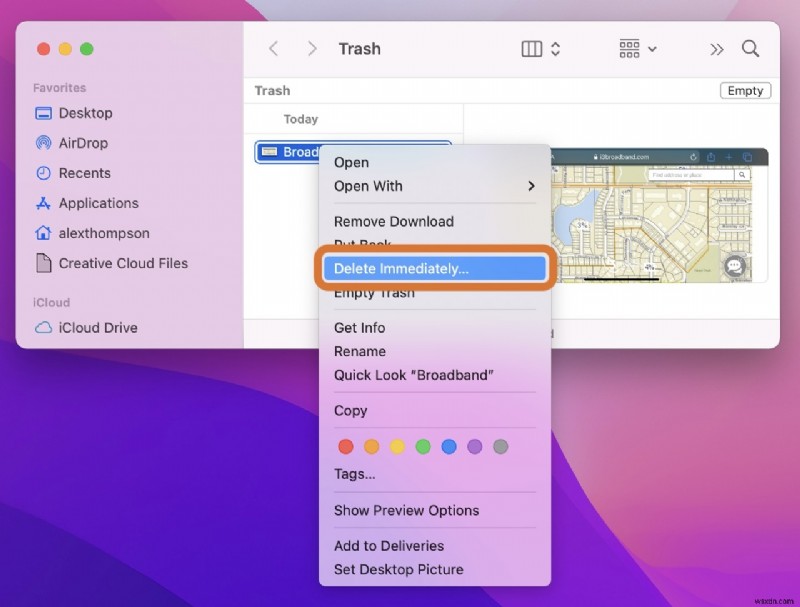Click the search magnifier icon
The width and height of the screenshot is (800, 607).
tap(750, 48)
